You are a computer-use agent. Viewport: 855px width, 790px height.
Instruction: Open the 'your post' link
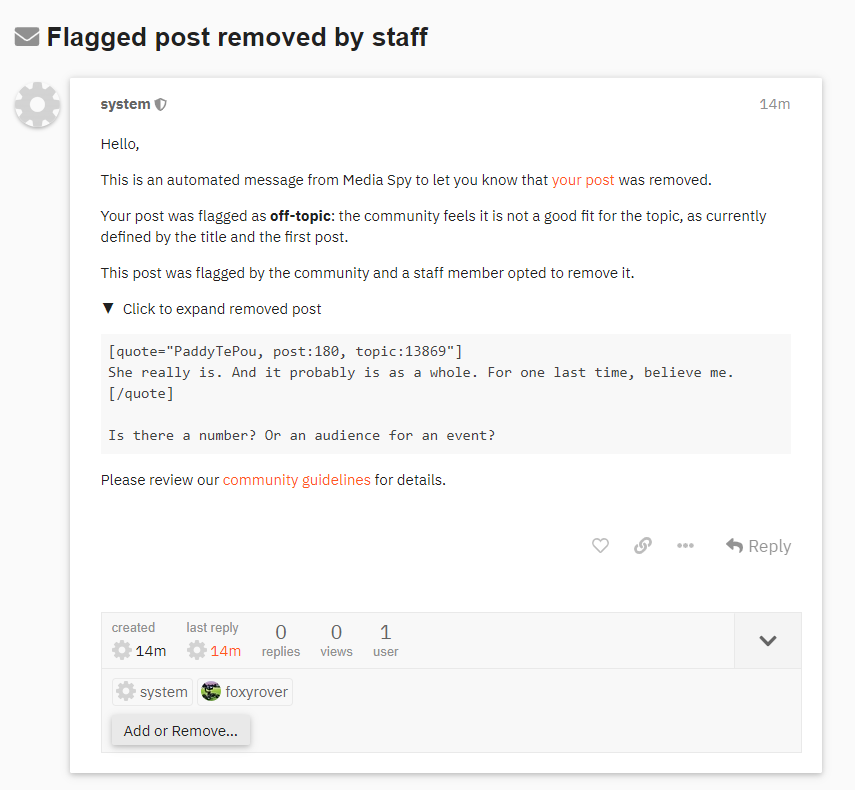(x=583, y=181)
